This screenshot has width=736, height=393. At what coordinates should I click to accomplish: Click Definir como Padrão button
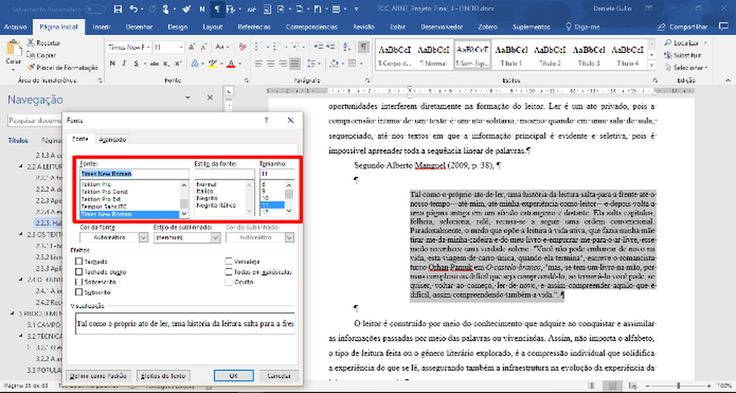click(99, 376)
